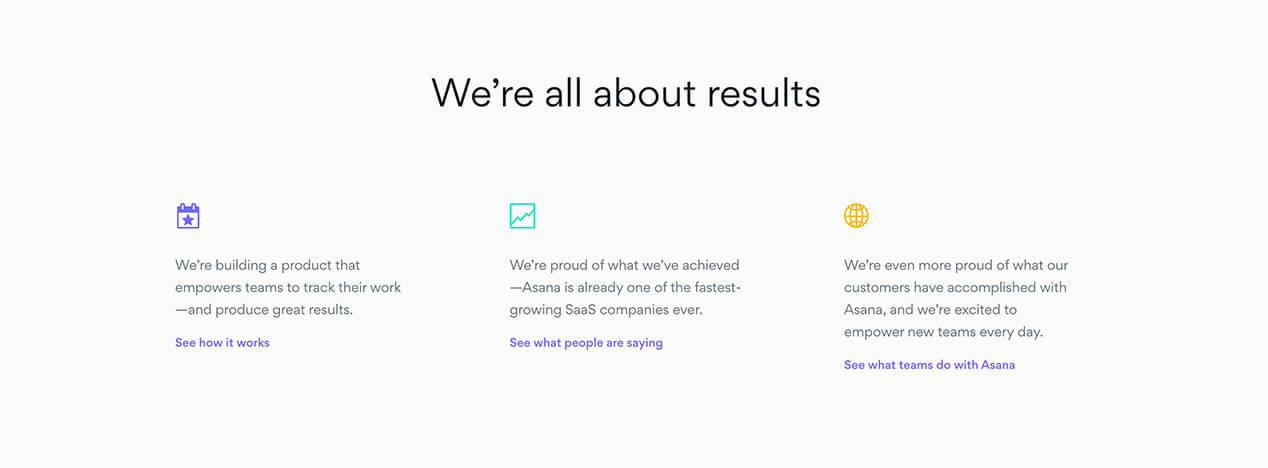Click the green line chart icon

point(522,216)
